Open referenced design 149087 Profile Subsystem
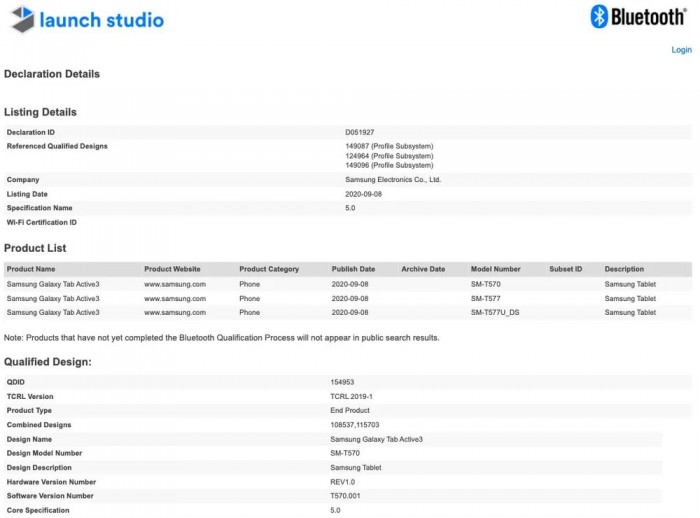700x518 pixels. coord(389,147)
